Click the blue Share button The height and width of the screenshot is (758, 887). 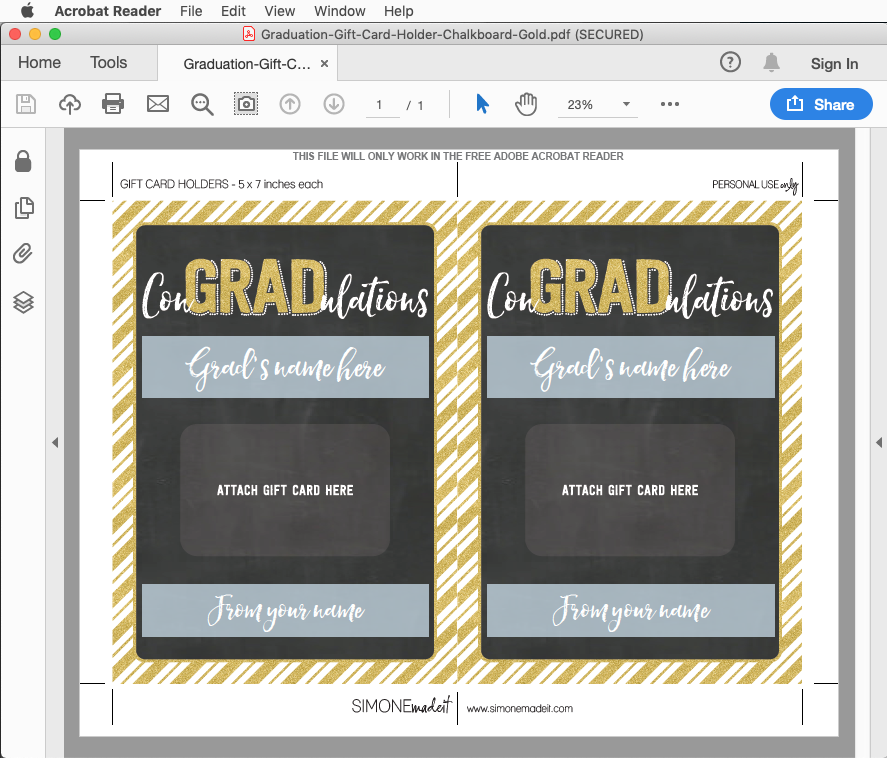[x=821, y=104]
